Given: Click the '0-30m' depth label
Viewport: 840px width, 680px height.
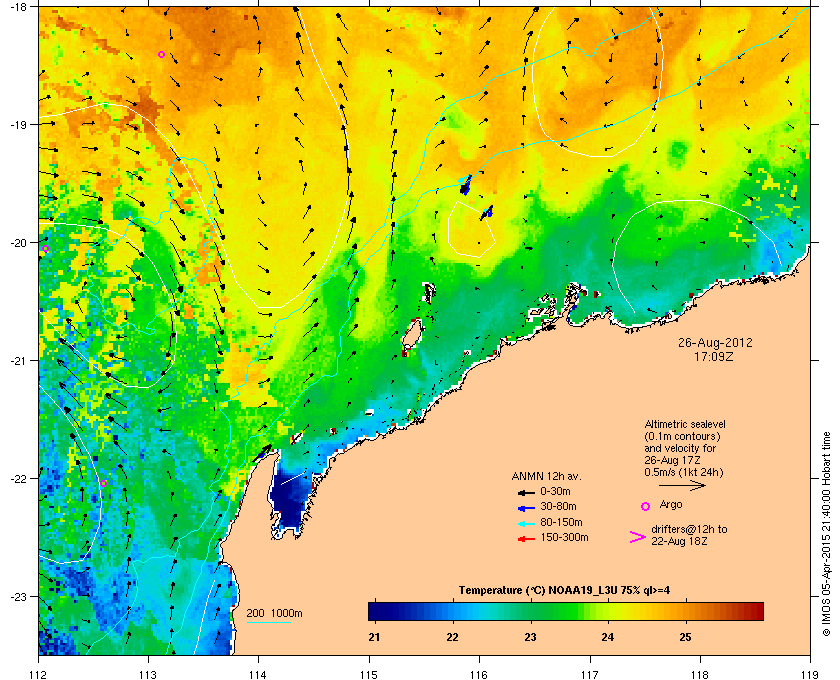Looking at the screenshot, I should point(556,491).
